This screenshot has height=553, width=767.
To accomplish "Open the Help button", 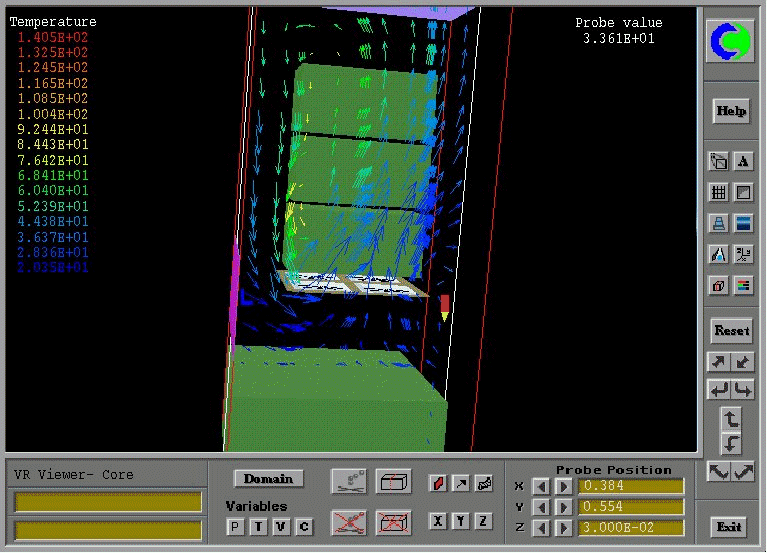I will 731,111.
